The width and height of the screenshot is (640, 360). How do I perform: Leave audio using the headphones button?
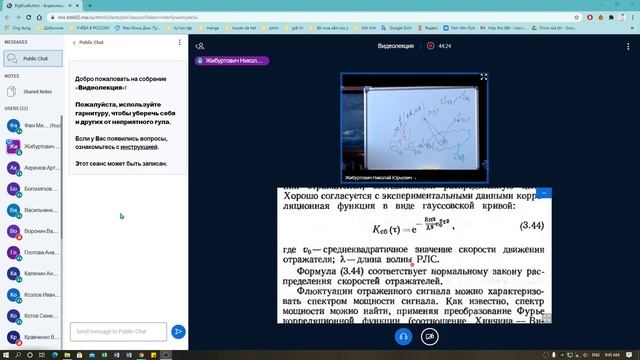coord(403,337)
